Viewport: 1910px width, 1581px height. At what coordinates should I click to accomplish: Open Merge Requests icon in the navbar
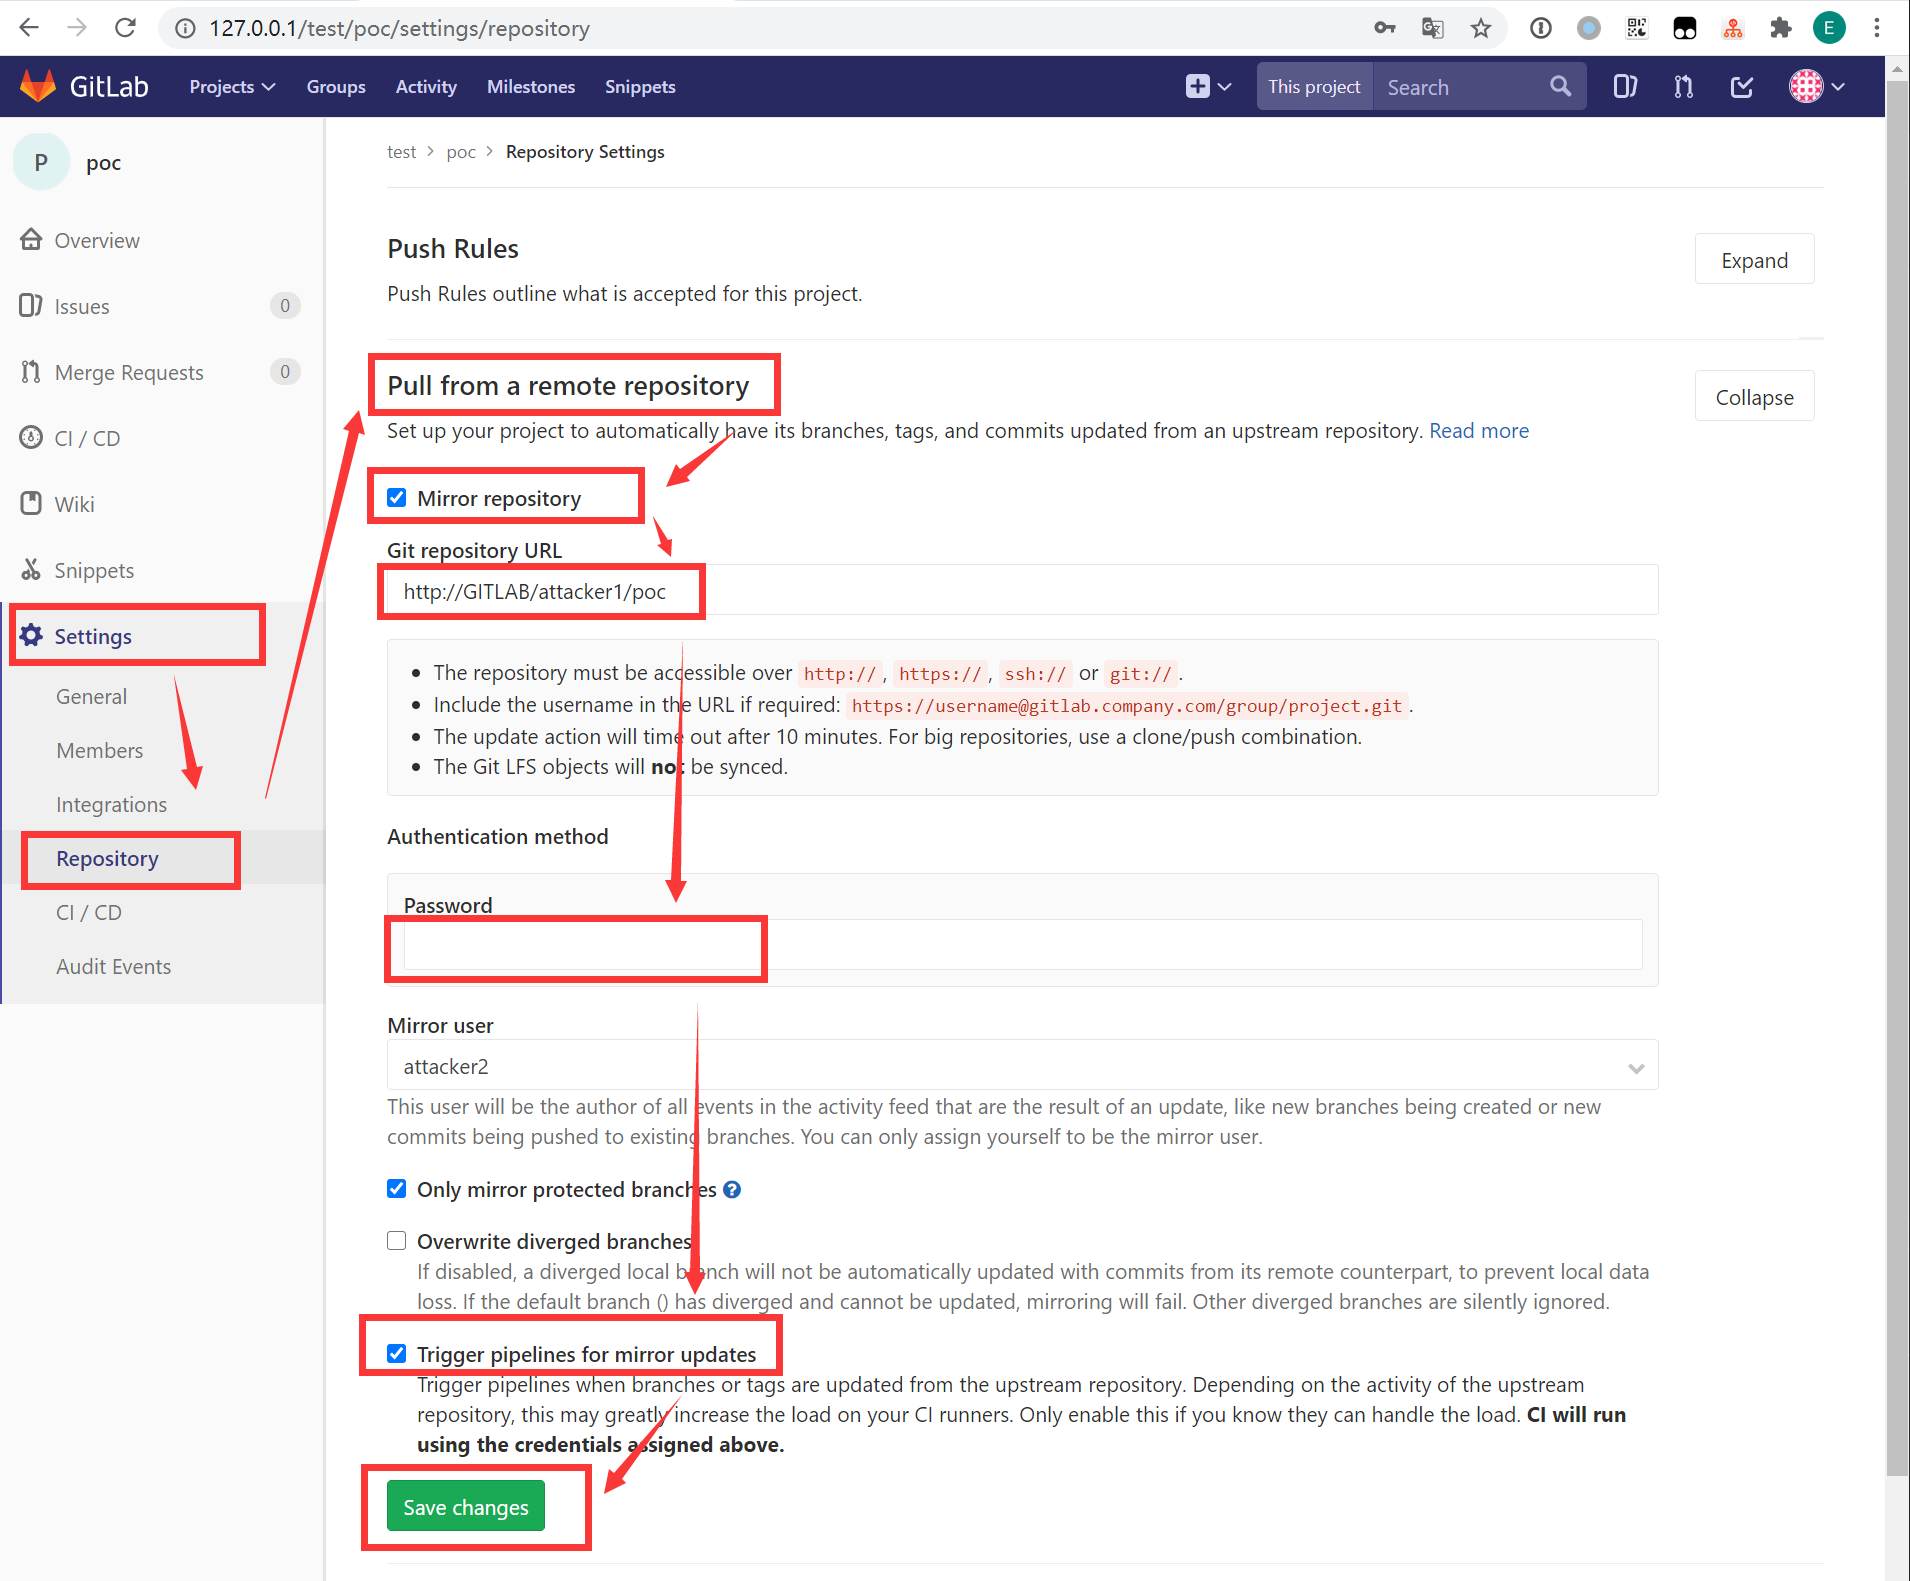point(1683,86)
